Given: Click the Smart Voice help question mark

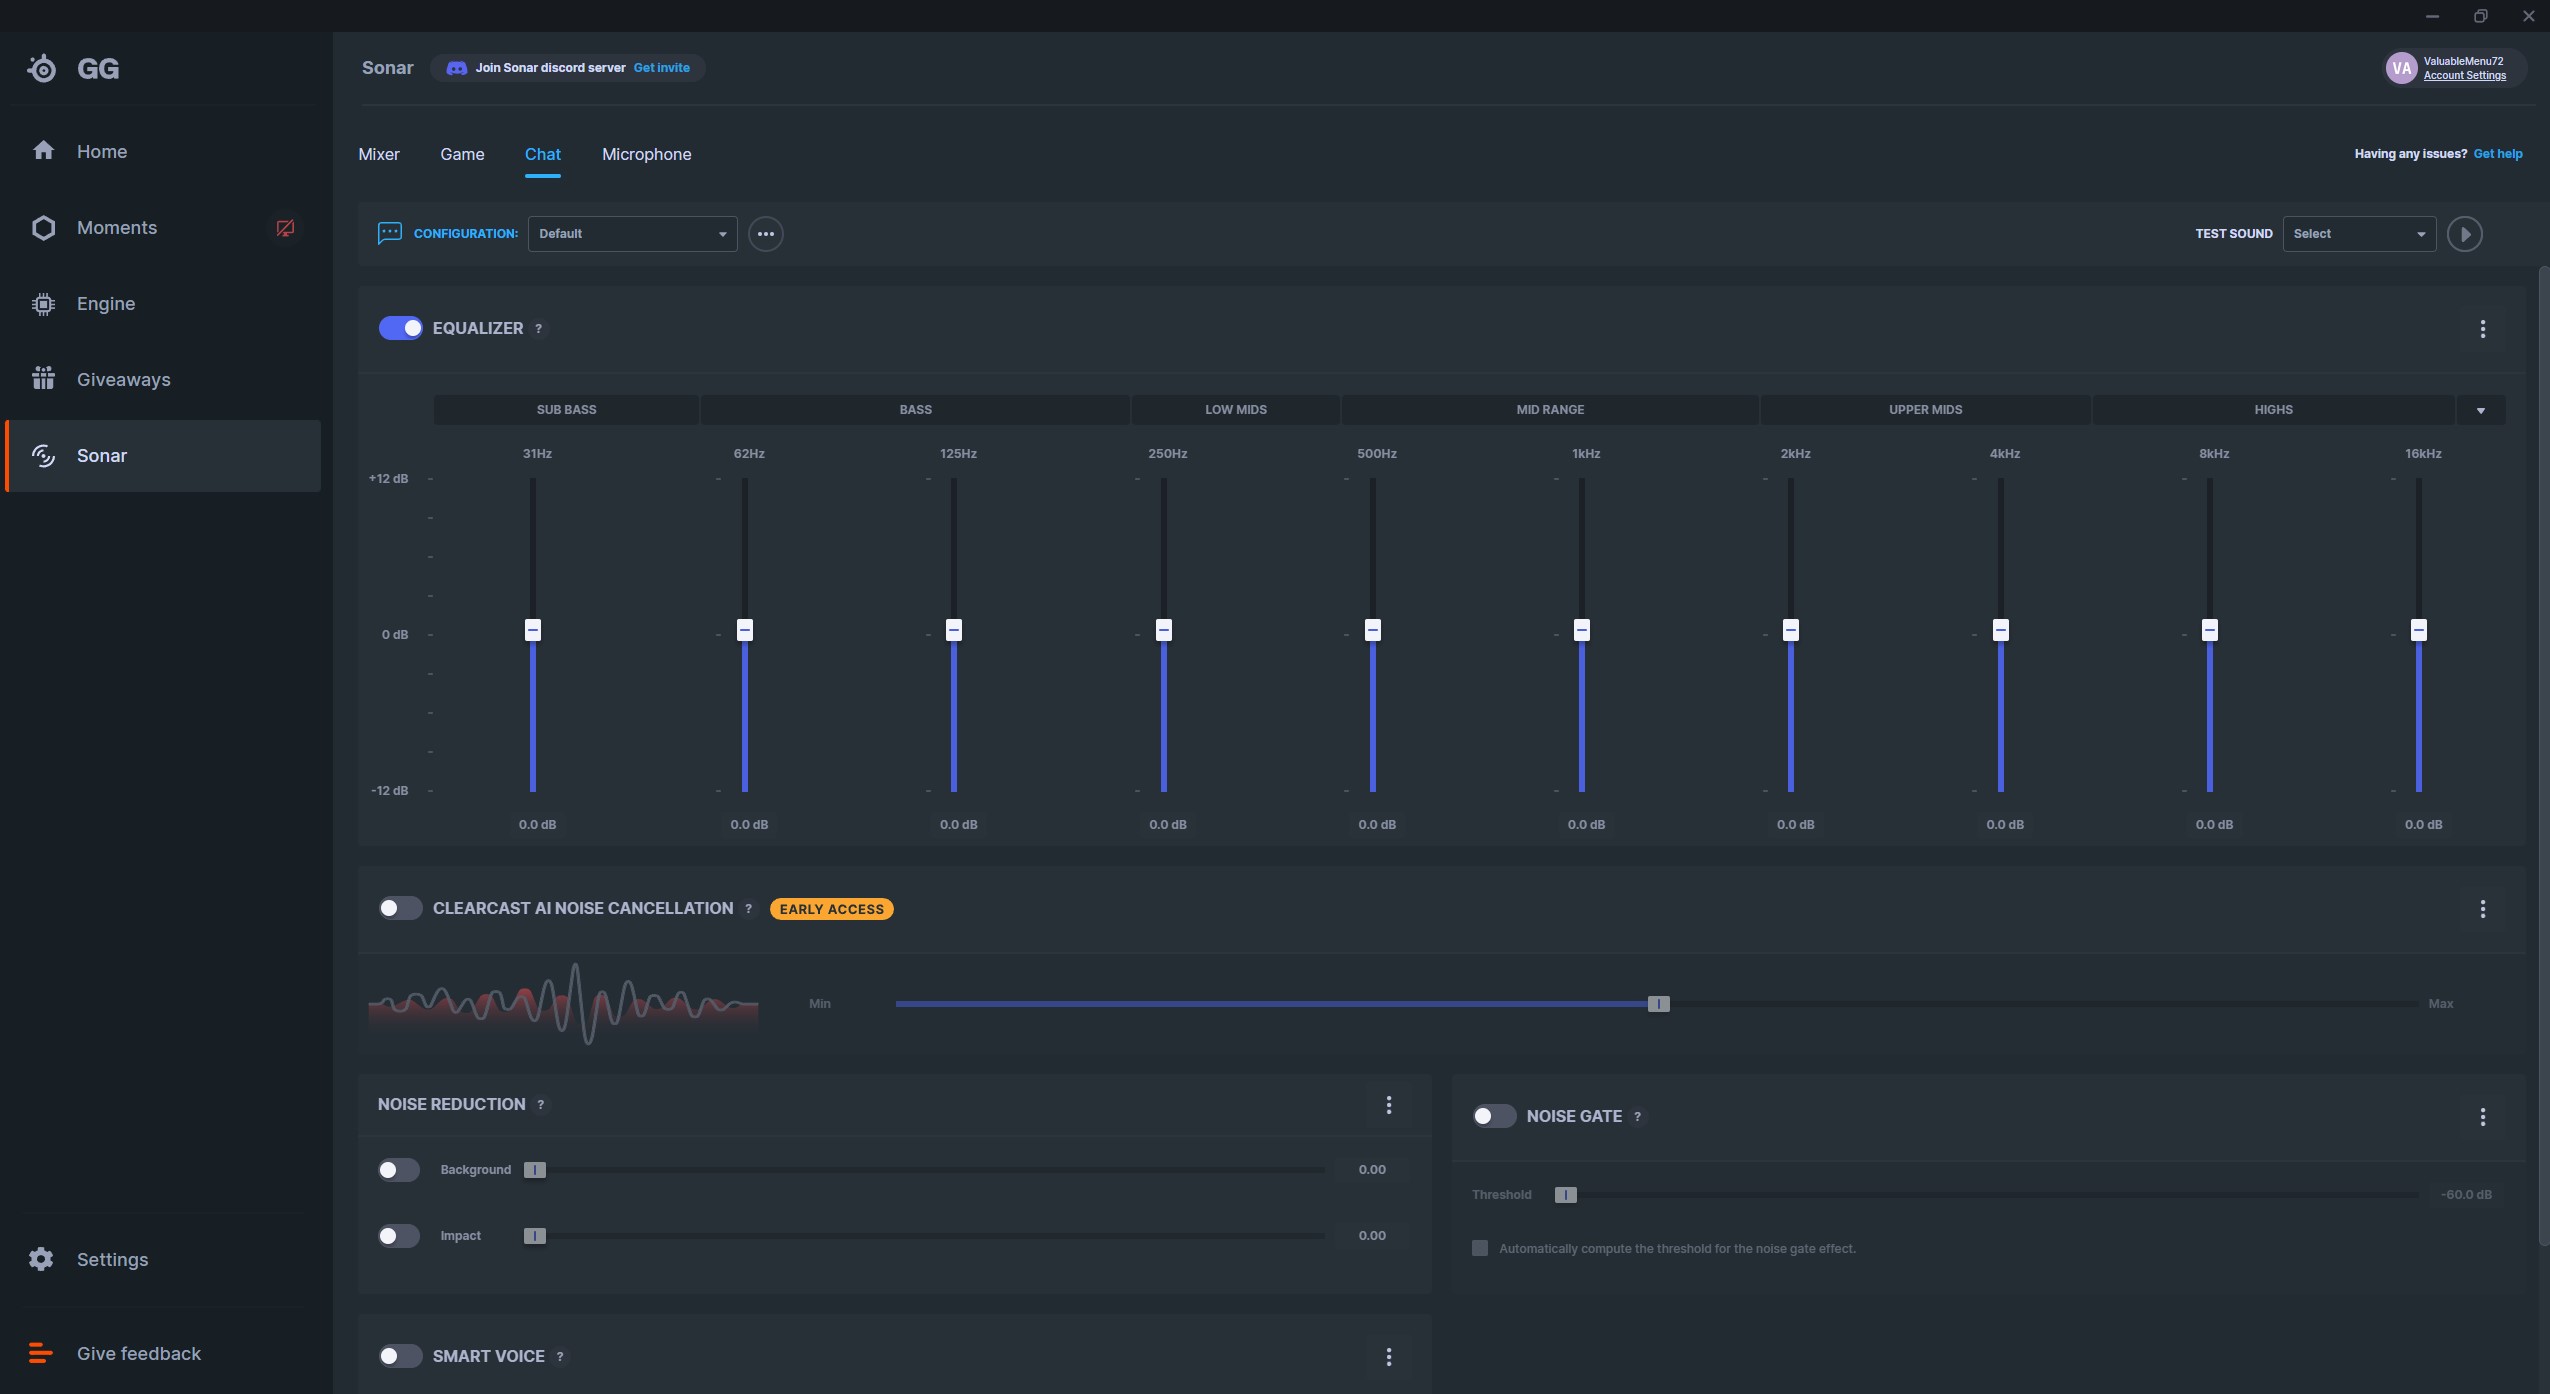Looking at the screenshot, I should point(560,1357).
